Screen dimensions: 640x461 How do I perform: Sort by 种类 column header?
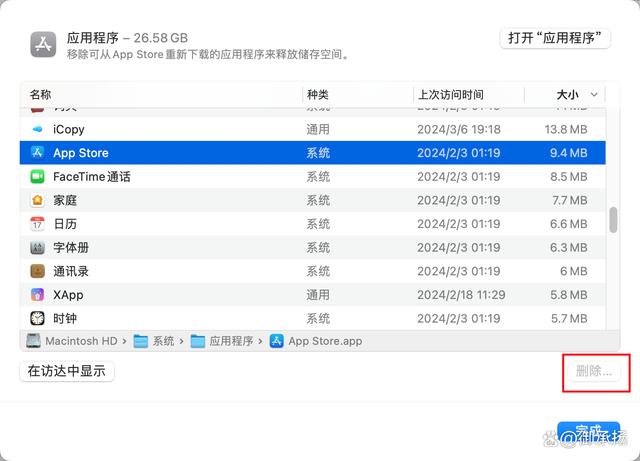point(318,95)
